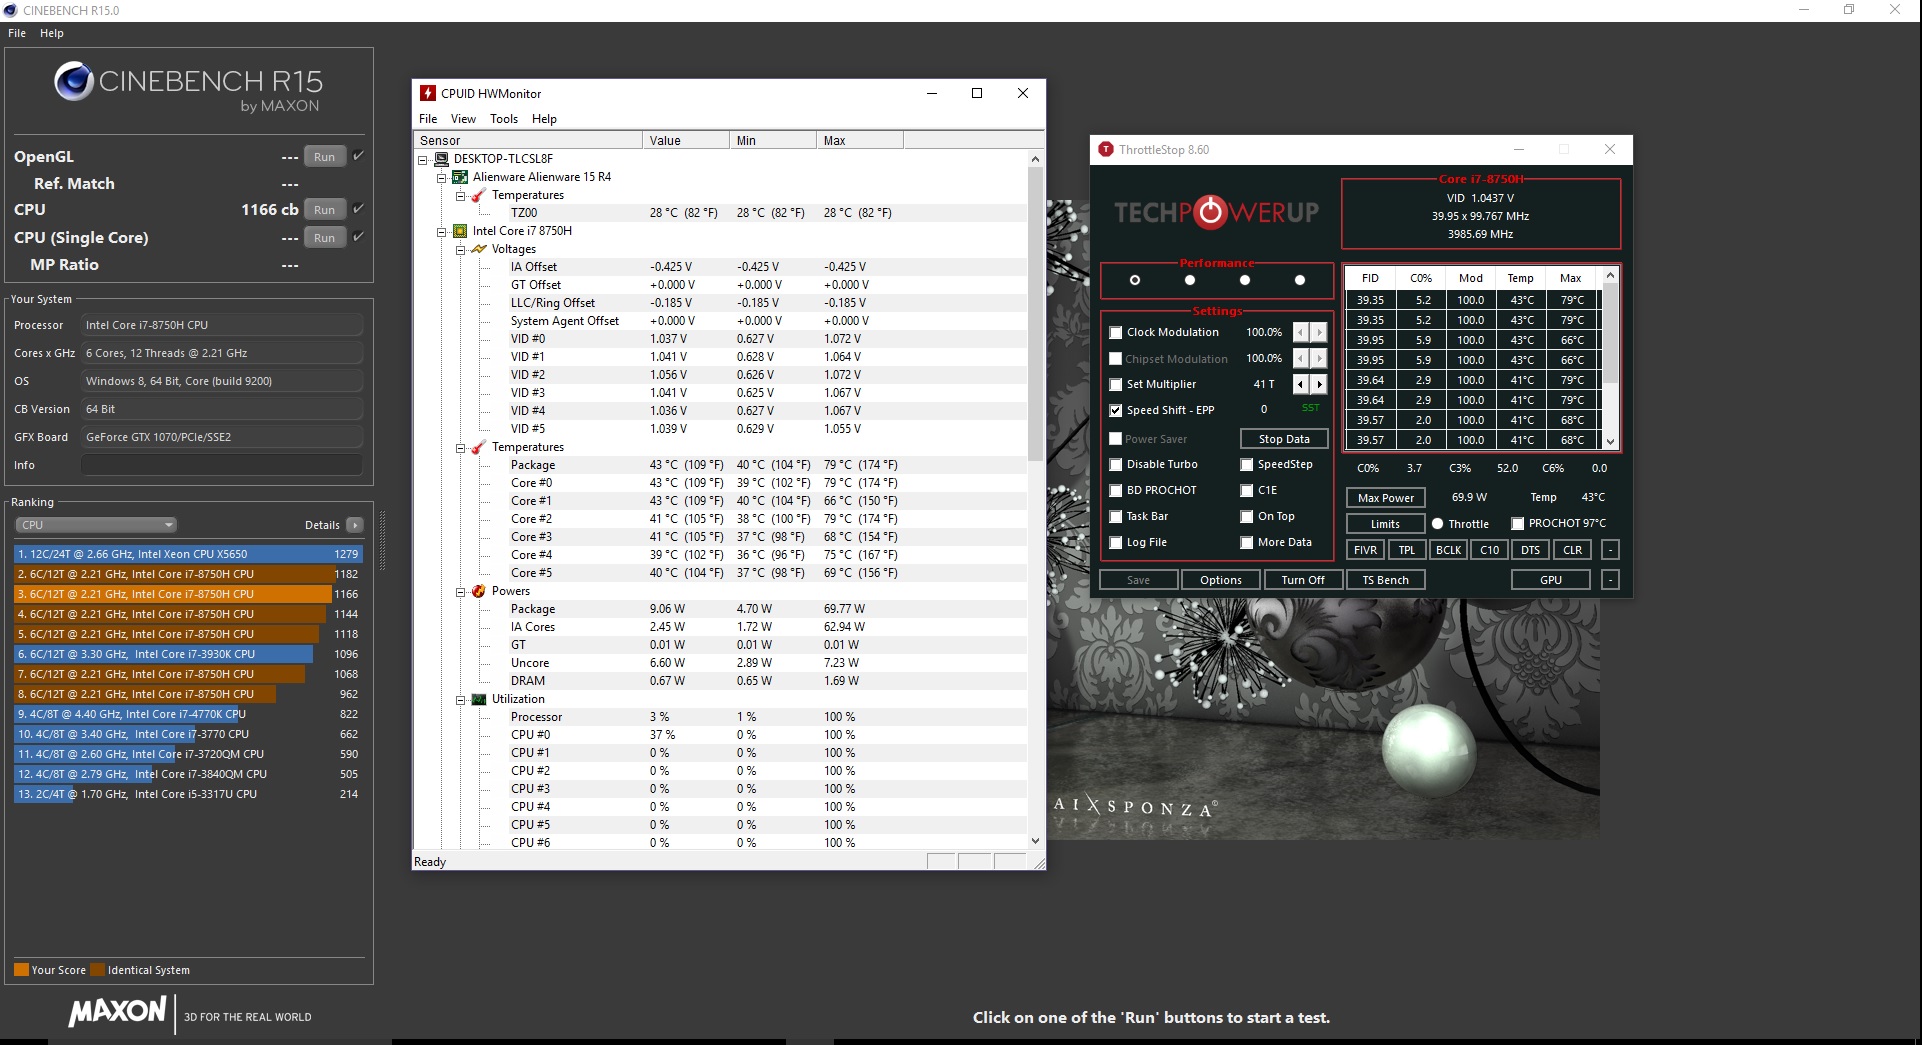Screen dimensions: 1922x1045
Task: Select the Throttle radio indicator
Action: [x=1437, y=524]
